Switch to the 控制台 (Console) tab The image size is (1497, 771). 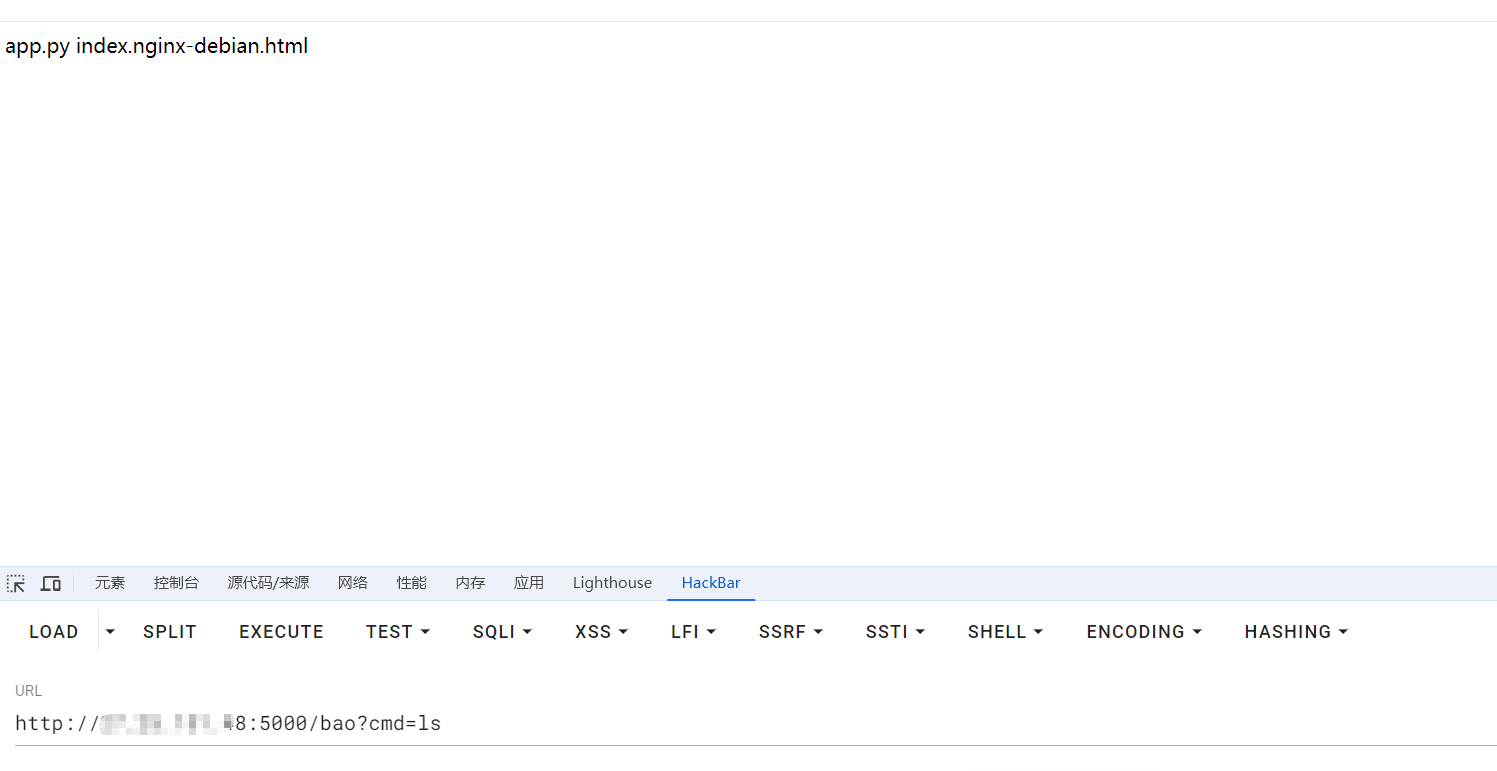(176, 583)
